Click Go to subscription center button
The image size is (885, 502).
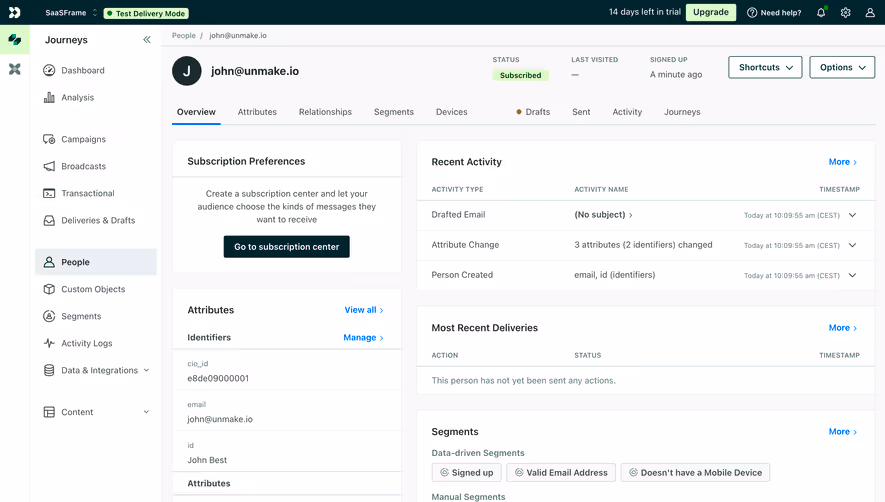click(x=287, y=247)
